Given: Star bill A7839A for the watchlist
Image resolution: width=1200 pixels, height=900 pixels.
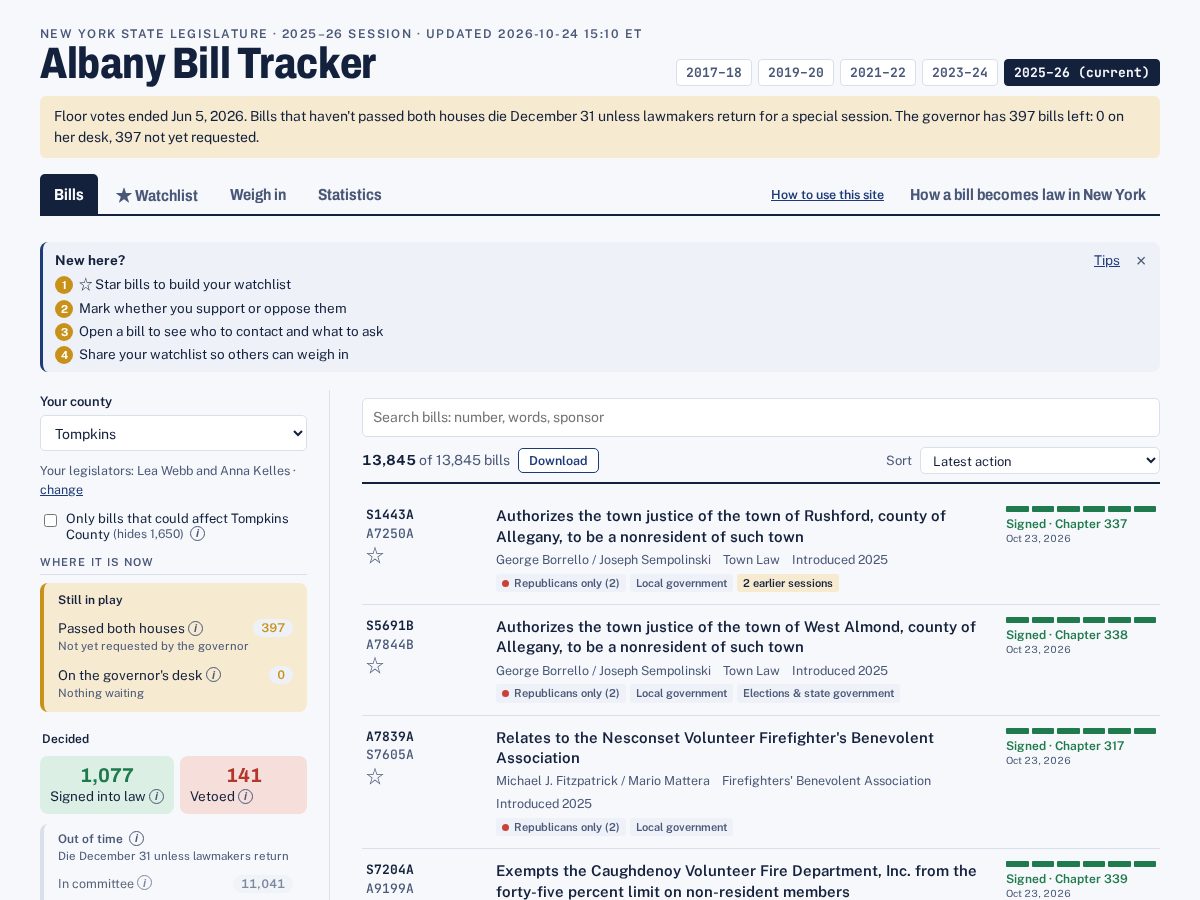Looking at the screenshot, I should point(375,777).
